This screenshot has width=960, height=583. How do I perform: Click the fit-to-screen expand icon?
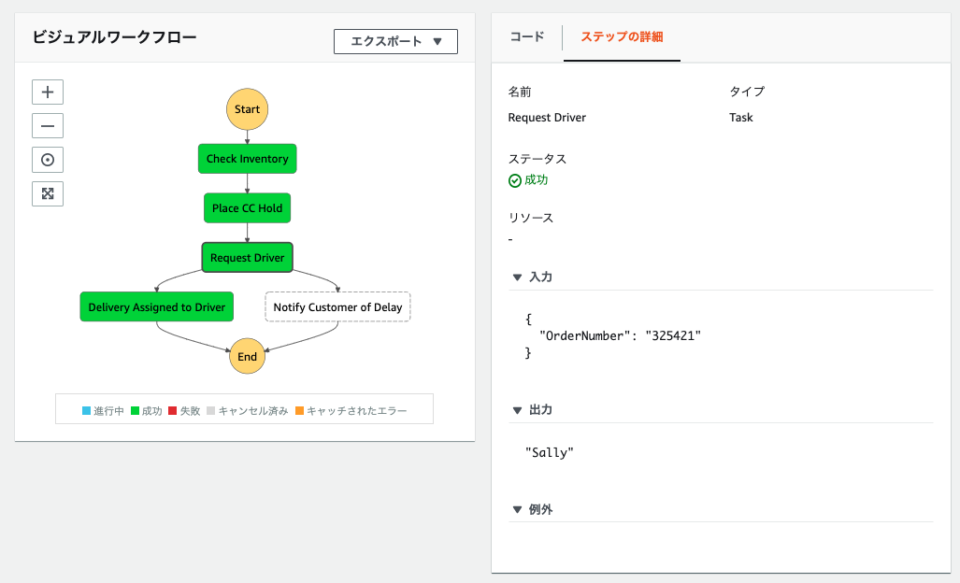click(x=48, y=194)
